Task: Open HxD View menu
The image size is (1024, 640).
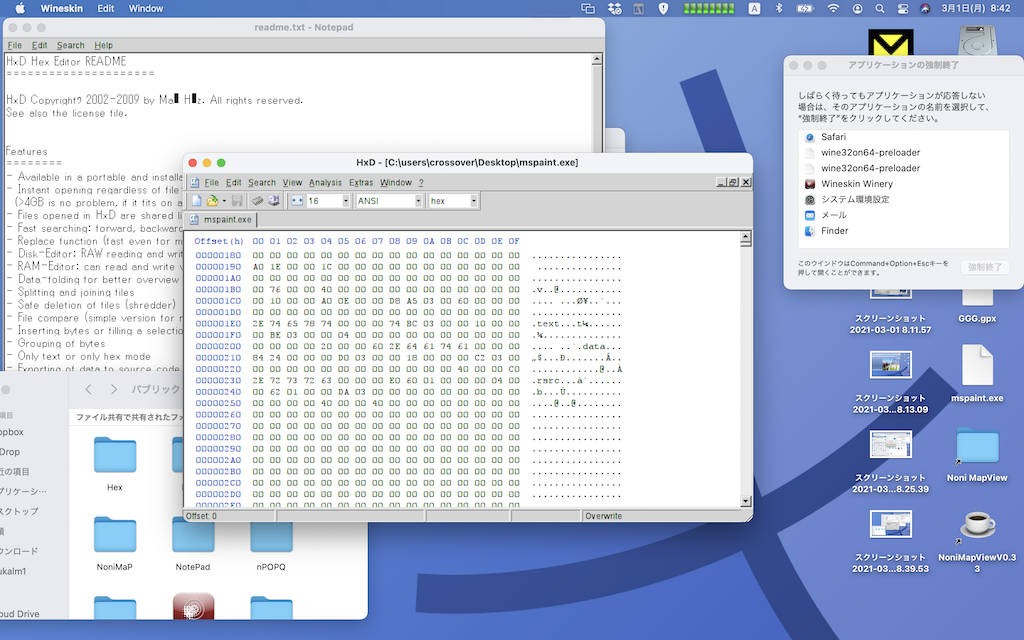Action: (x=292, y=183)
